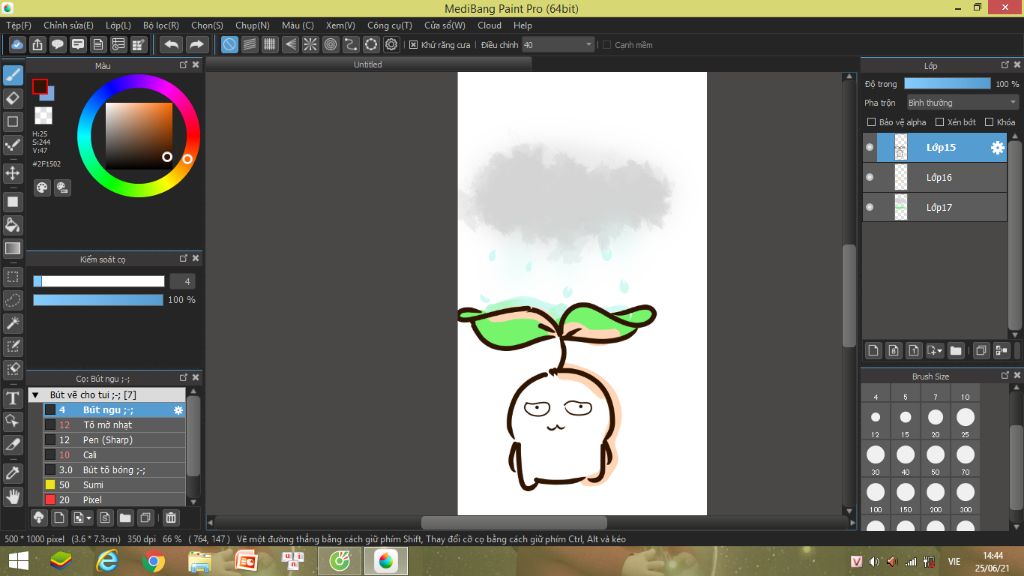Enable crisscross grid snap guide
The image size is (1024, 576).
(x=270, y=44)
